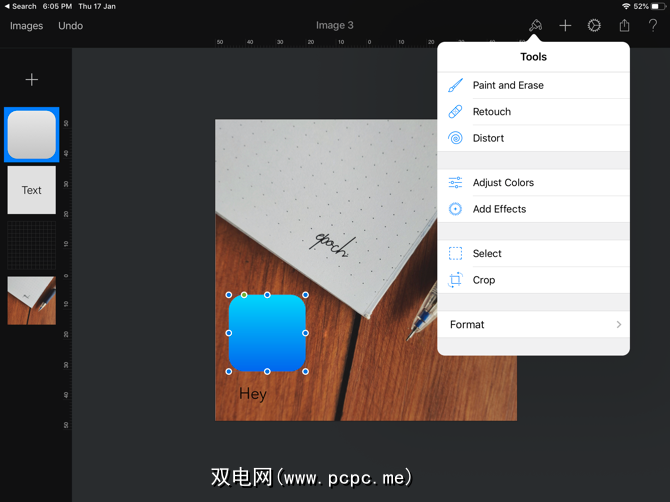Tap the 6:05 PM clock
The image size is (670, 502).
tap(57, 6)
